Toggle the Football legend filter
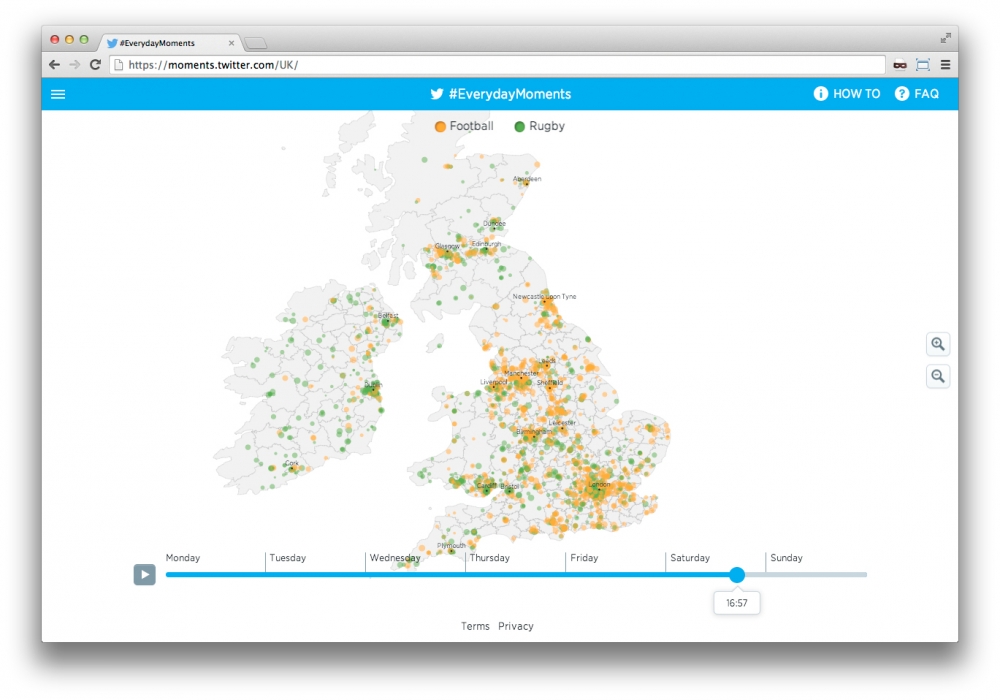 [x=464, y=126]
